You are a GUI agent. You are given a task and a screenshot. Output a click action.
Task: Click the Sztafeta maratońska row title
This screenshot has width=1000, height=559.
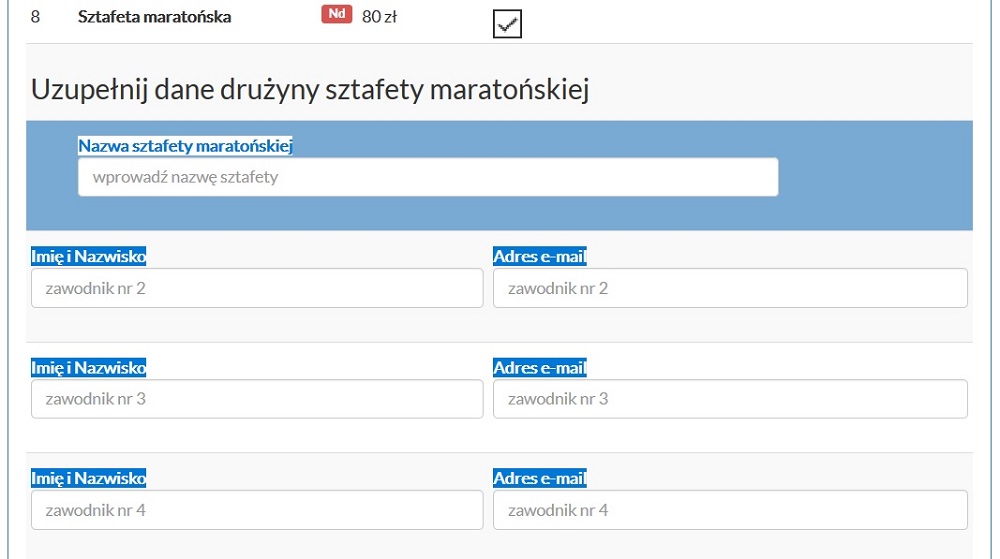coord(154,17)
